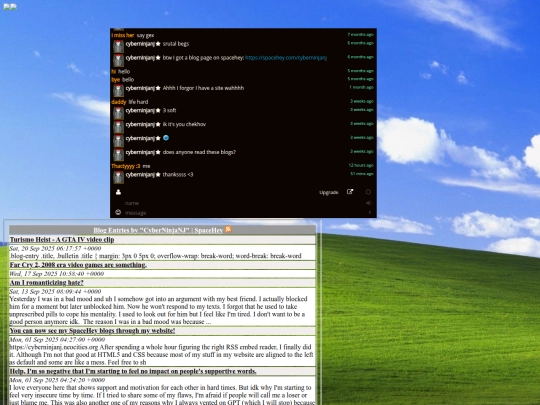Click the 'hi' username in chat

[x=114, y=72]
